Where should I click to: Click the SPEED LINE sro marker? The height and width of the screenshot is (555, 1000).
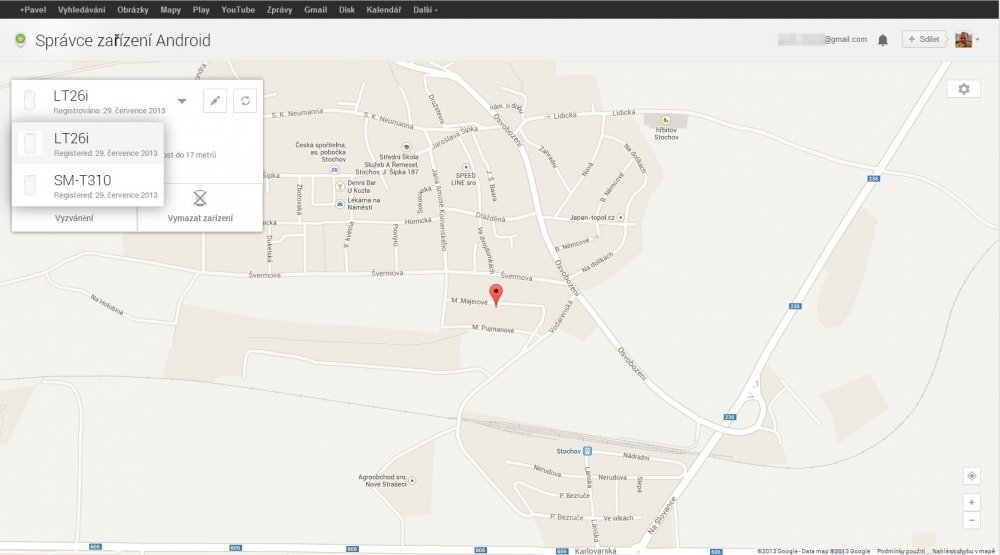(466, 167)
